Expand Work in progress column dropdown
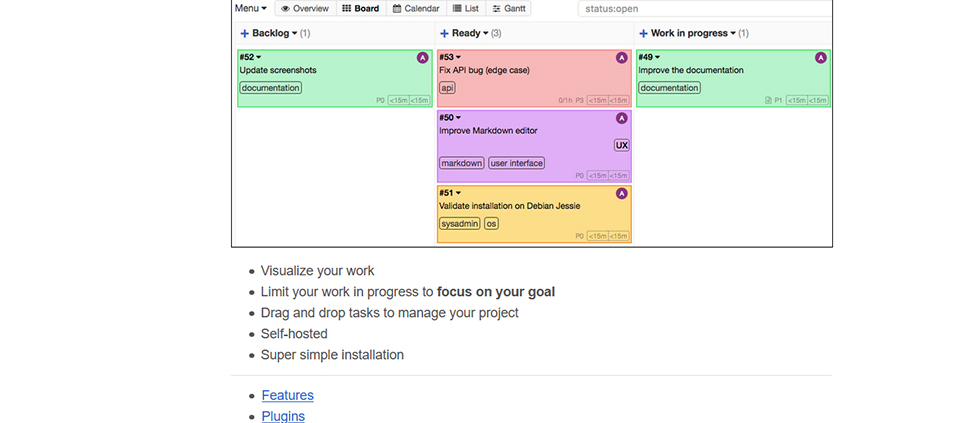 pos(733,33)
